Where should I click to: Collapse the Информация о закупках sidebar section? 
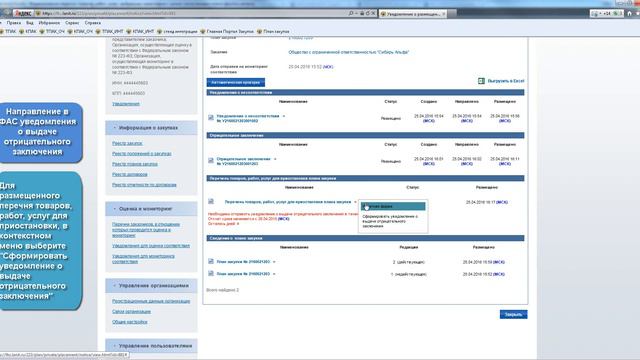pos(115,128)
